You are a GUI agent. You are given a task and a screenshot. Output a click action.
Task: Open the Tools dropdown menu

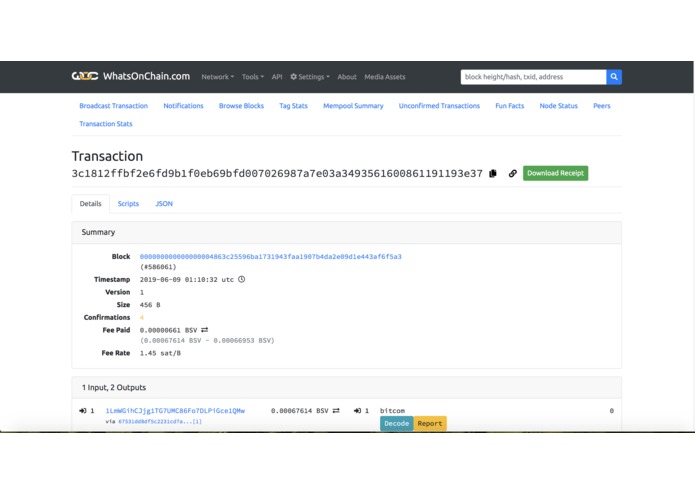(253, 77)
